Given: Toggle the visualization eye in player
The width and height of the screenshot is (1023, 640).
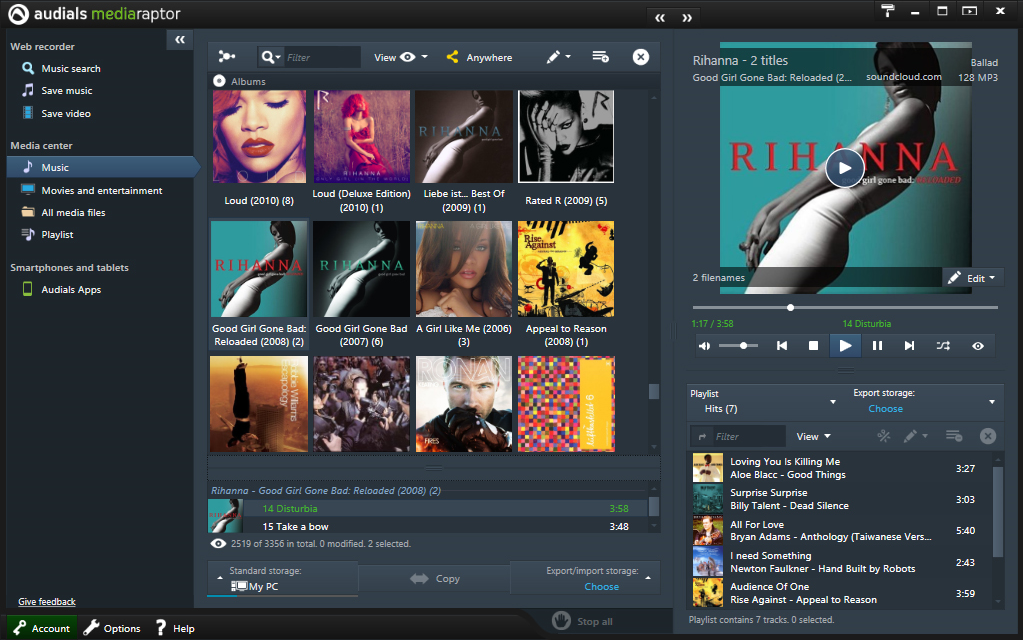Looking at the screenshot, I should point(977,346).
